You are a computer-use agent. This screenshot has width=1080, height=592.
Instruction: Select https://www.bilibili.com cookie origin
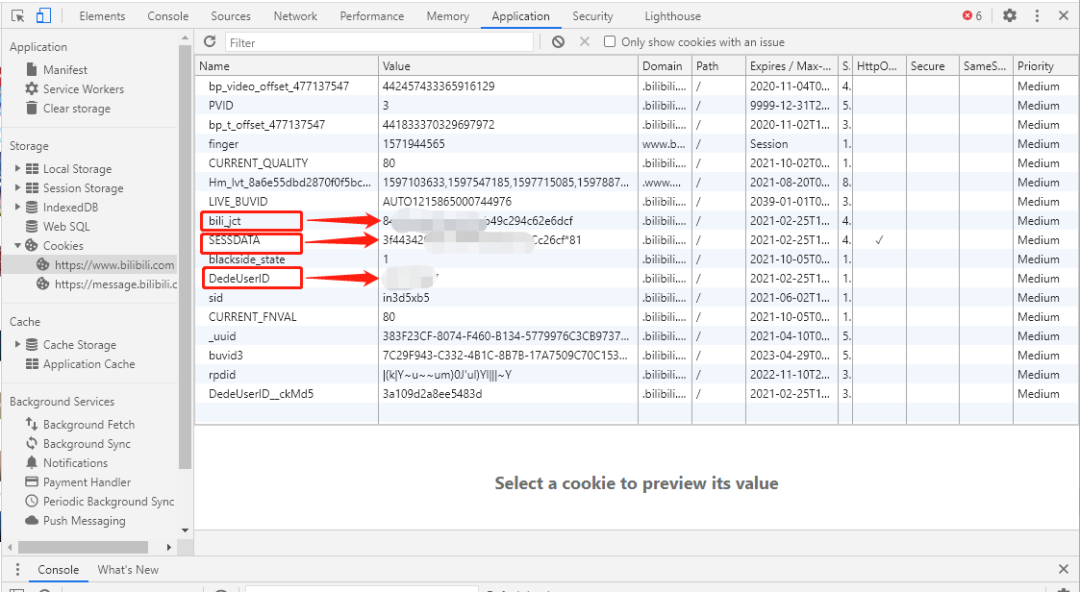pos(114,265)
